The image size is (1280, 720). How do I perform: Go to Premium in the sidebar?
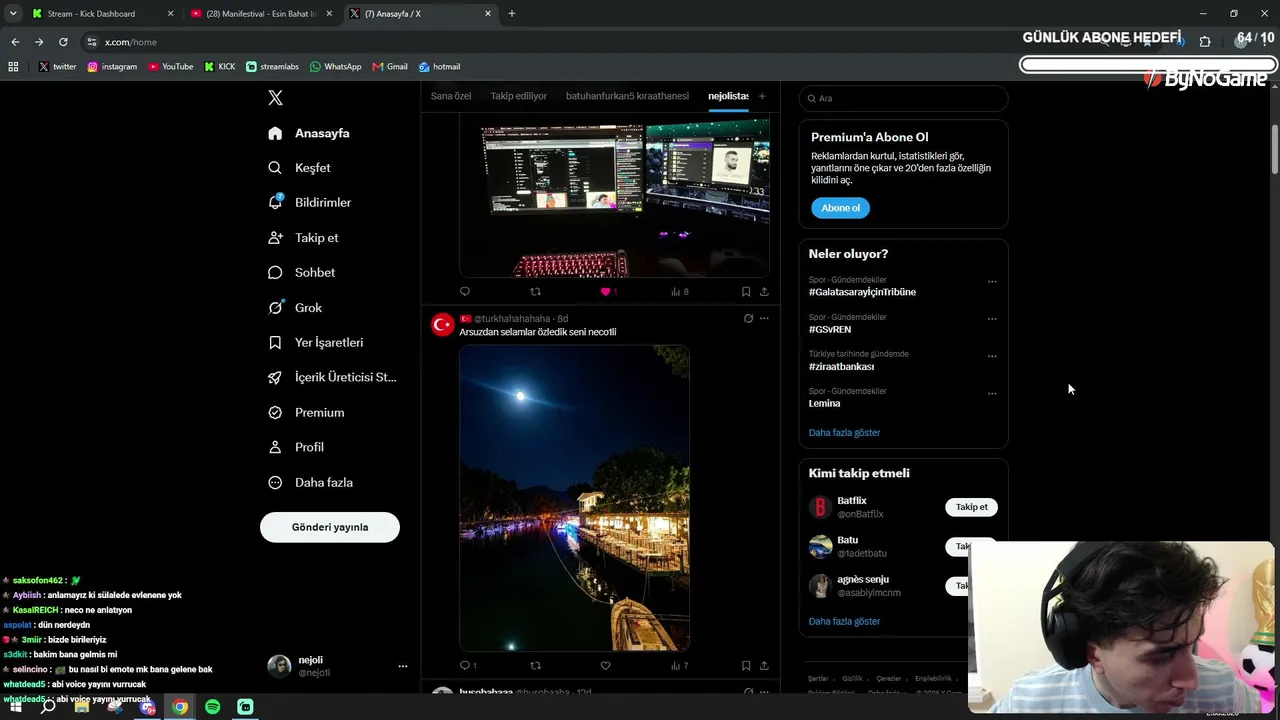(305, 413)
